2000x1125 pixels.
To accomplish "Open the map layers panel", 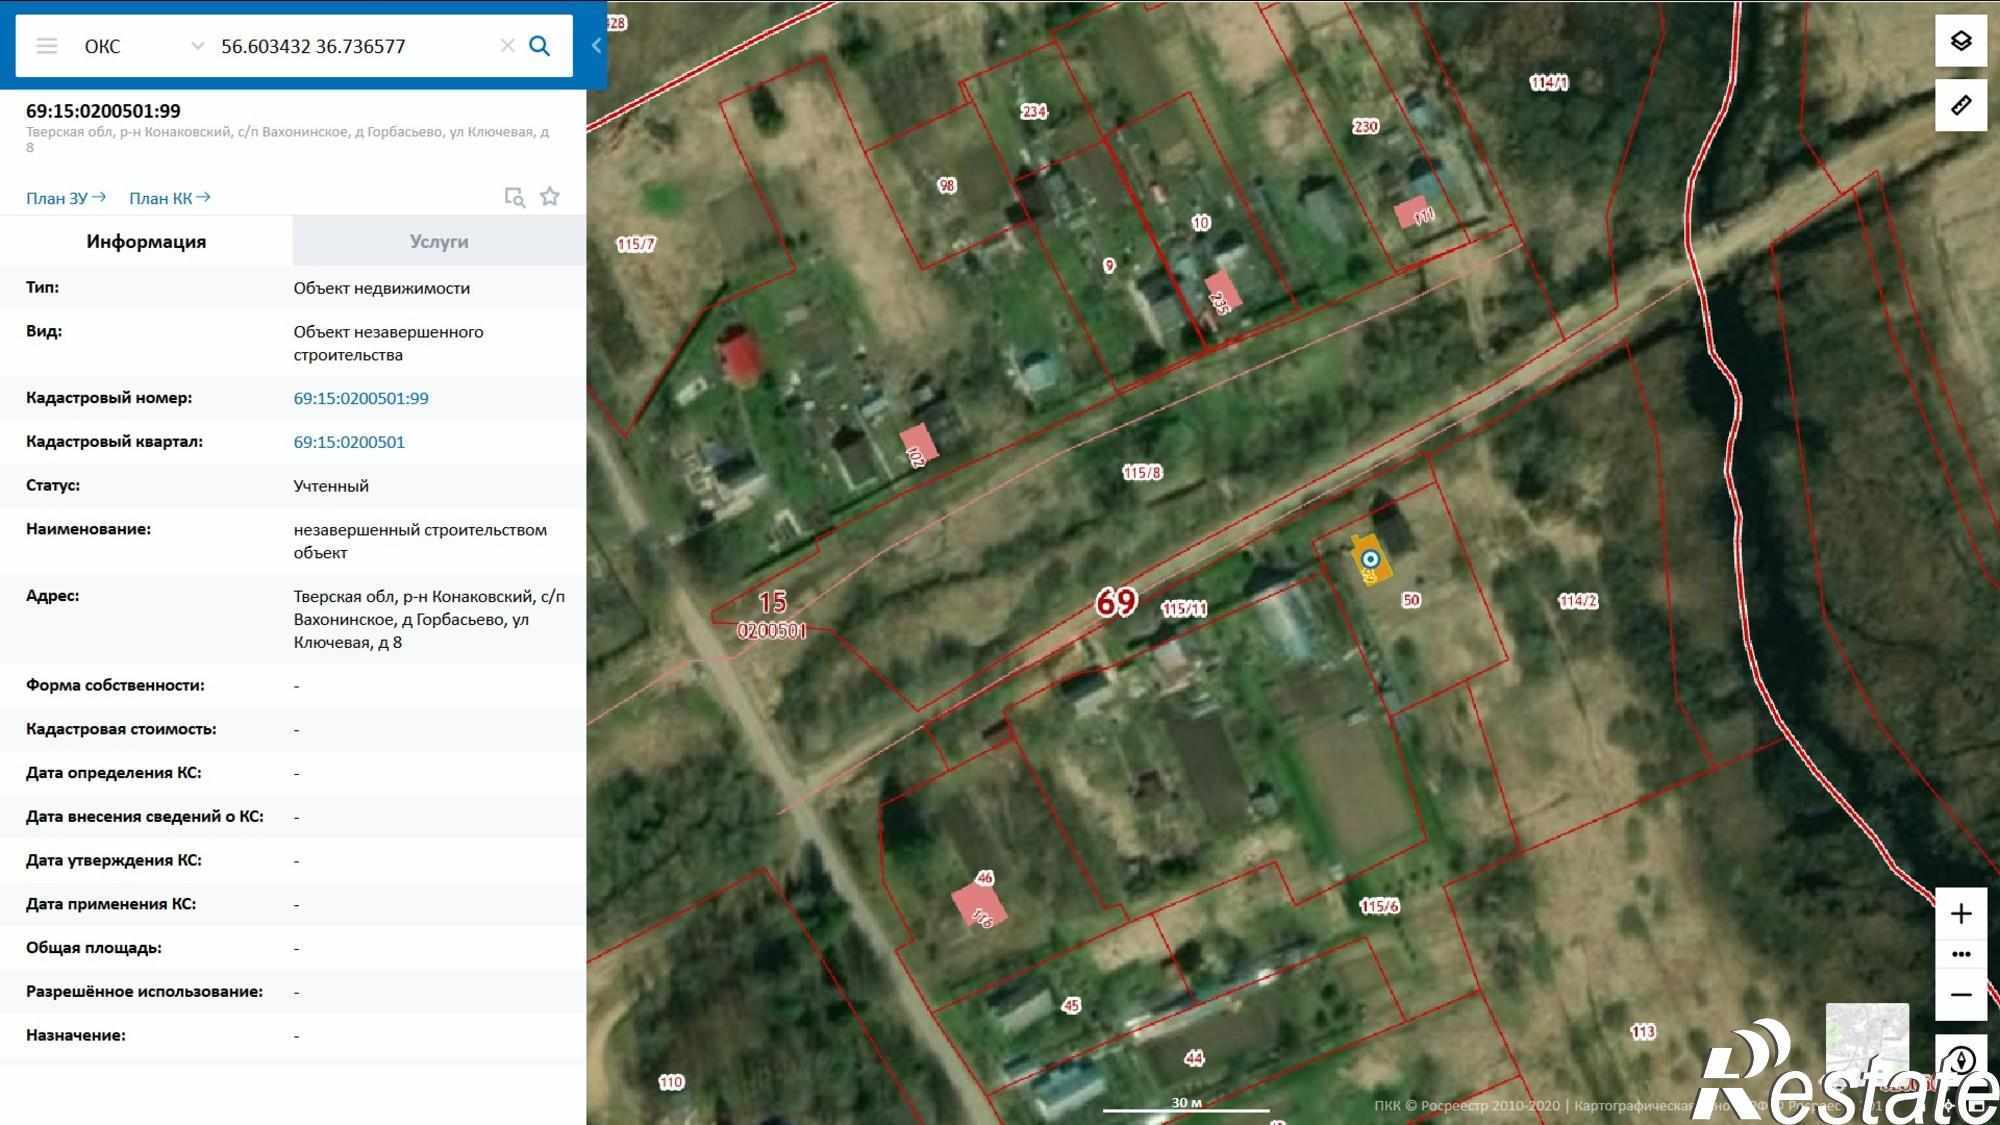I will (x=1961, y=41).
